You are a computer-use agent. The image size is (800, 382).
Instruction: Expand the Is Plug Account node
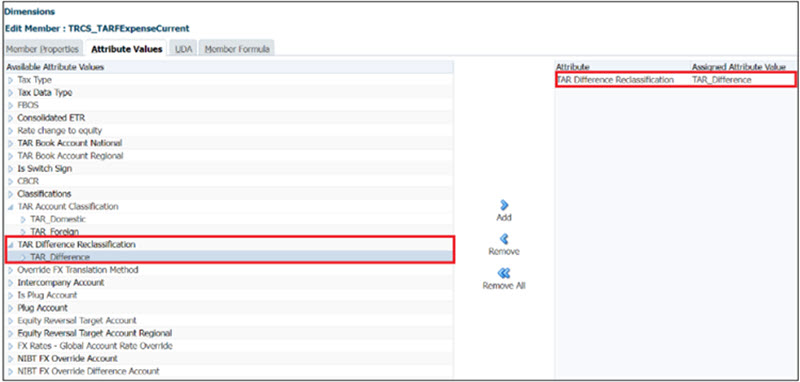pos(11,295)
